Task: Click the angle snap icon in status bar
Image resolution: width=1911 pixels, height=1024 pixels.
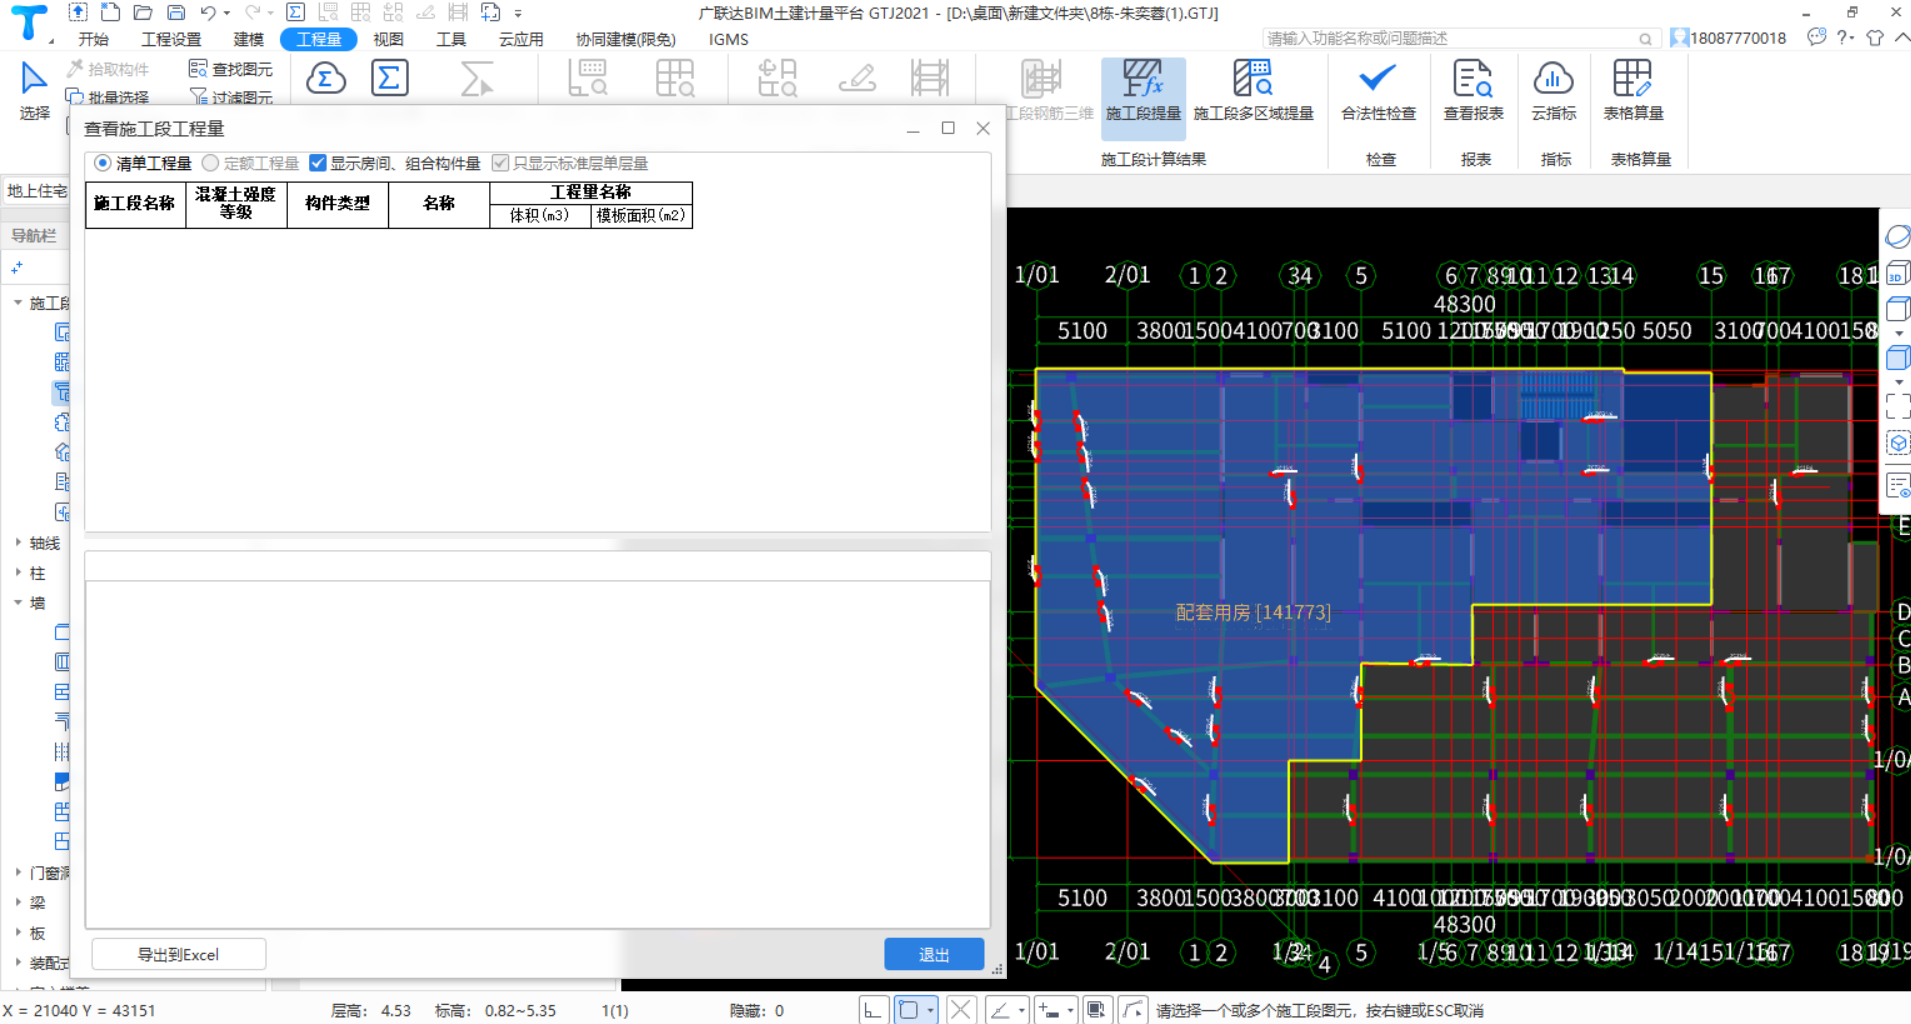Action: click(999, 1010)
